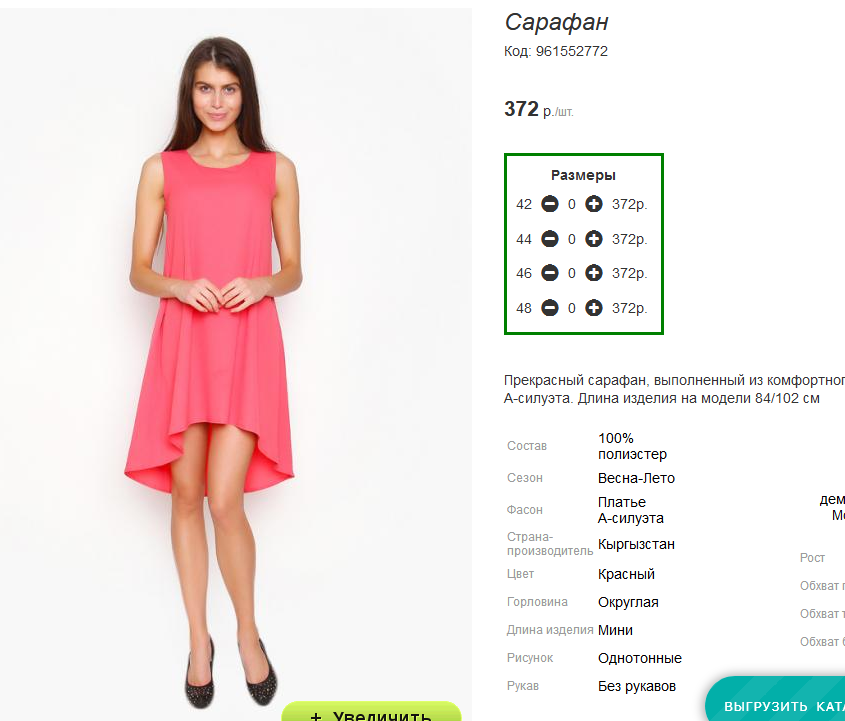
Task: Click the size 48 quantity value
Action: 572,308
